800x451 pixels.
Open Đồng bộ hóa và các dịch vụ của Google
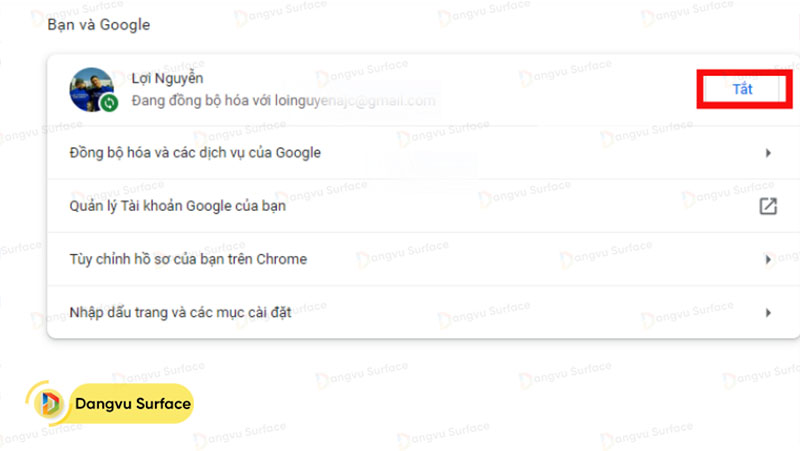pyautogui.click(x=195, y=153)
